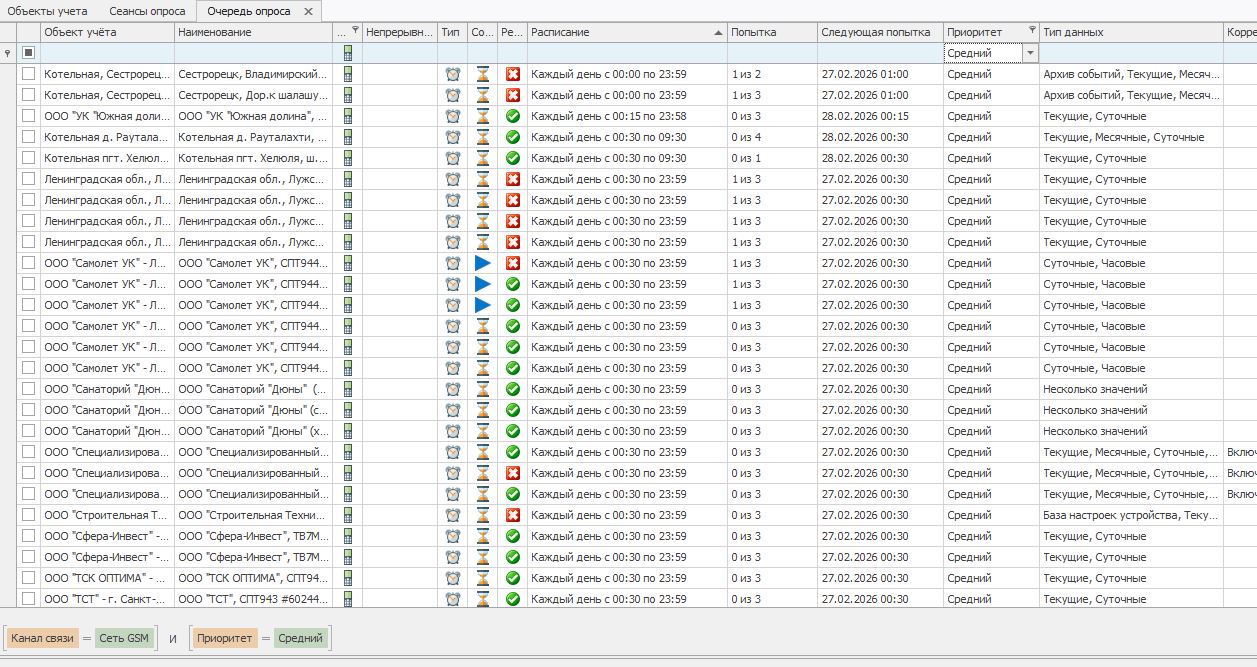
Task: Click the GSM phone icon in the Сфера-Инвест first row
Action: (347, 536)
